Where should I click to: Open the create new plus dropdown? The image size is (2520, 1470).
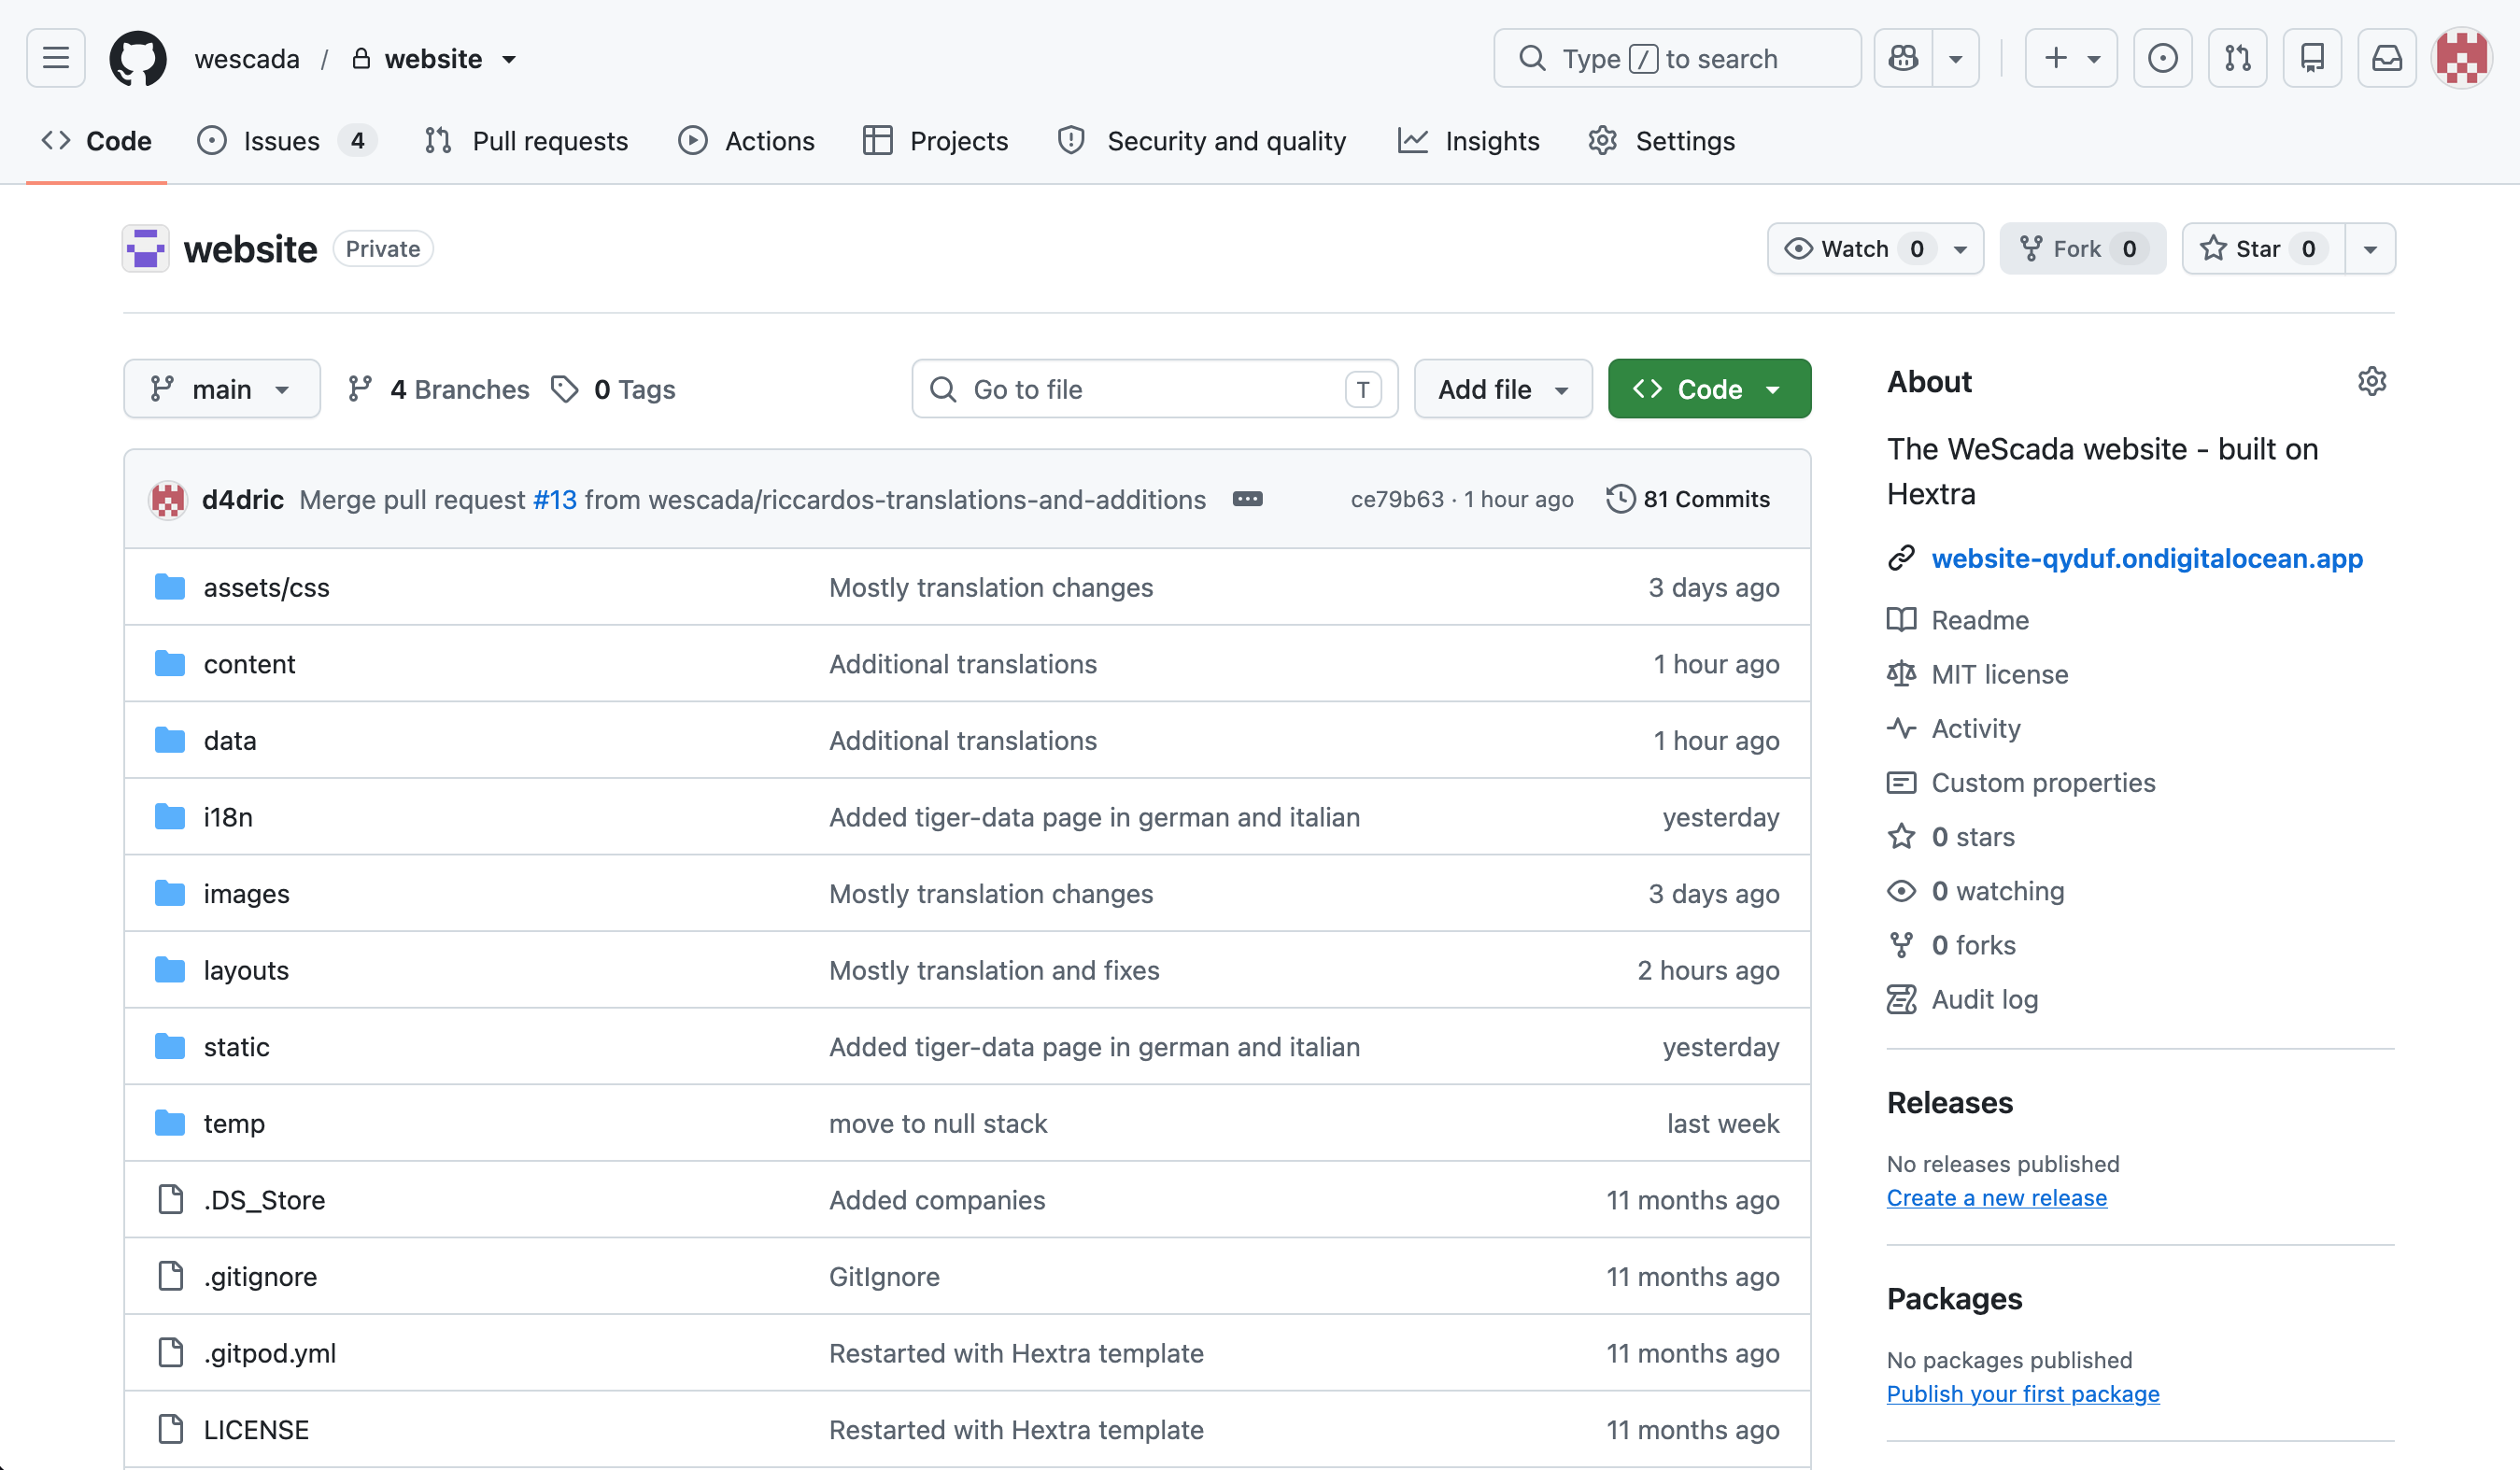click(2071, 58)
